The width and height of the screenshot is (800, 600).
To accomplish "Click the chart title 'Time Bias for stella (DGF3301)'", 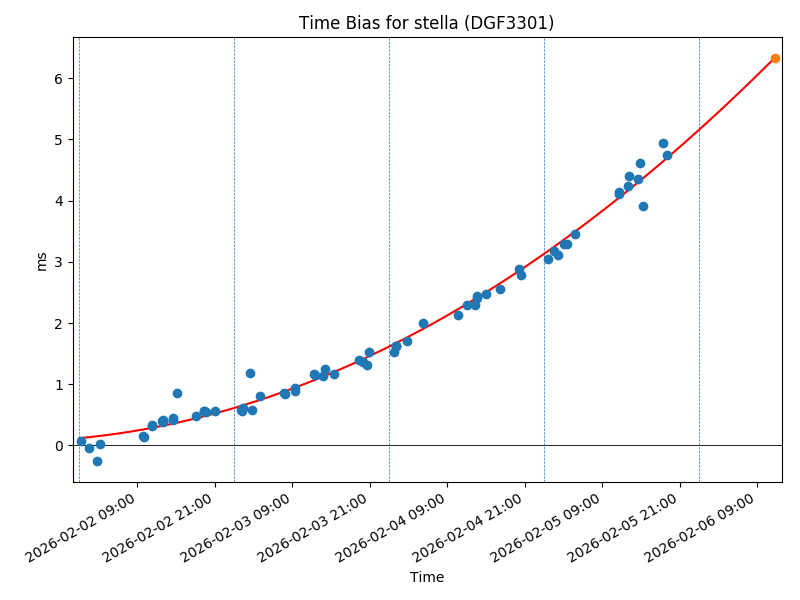I will (x=426, y=23).
